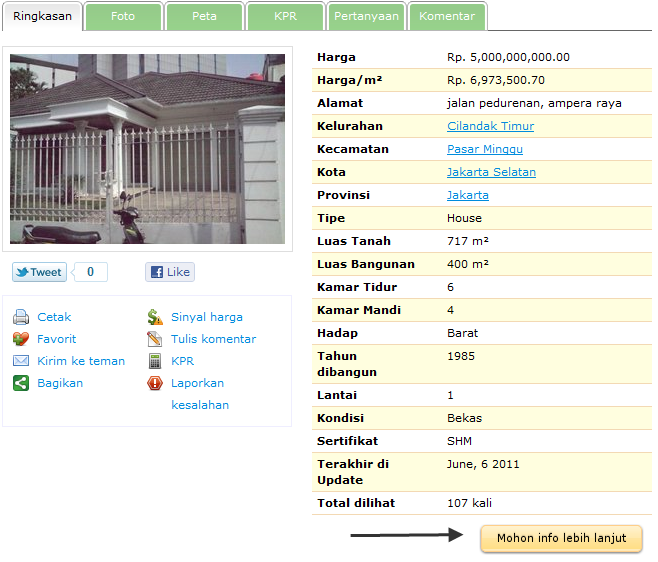Select the value Rp. 6,973,500.70
The image size is (658, 562).
click(496, 81)
